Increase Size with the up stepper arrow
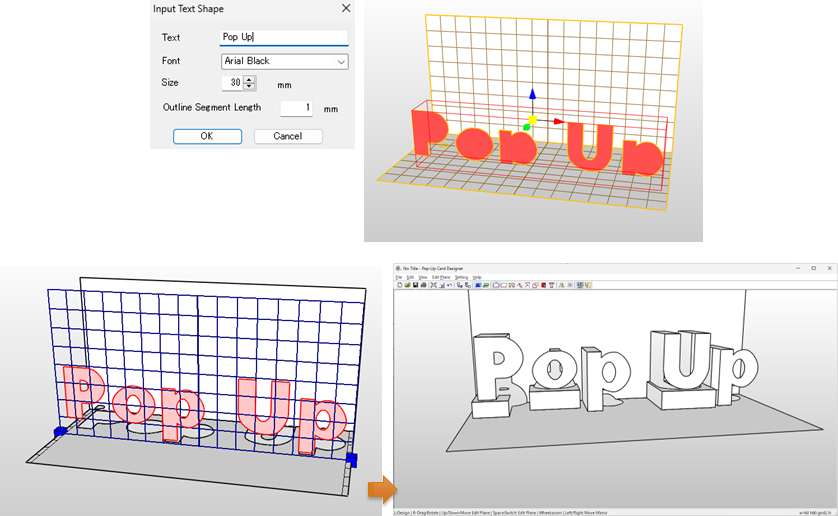 click(x=249, y=80)
